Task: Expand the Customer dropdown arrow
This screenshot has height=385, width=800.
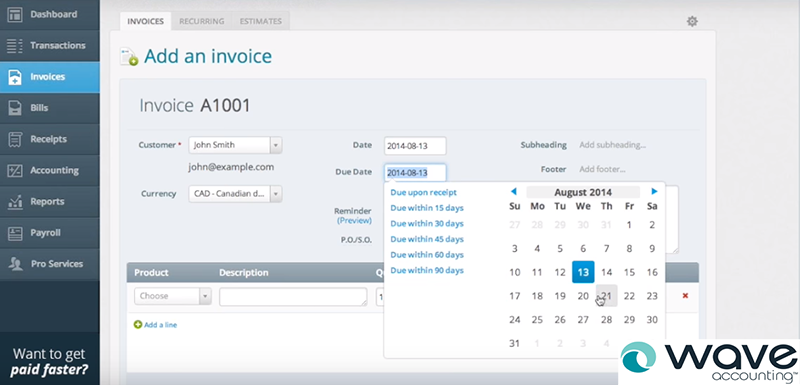Action: tap(276, 145)
